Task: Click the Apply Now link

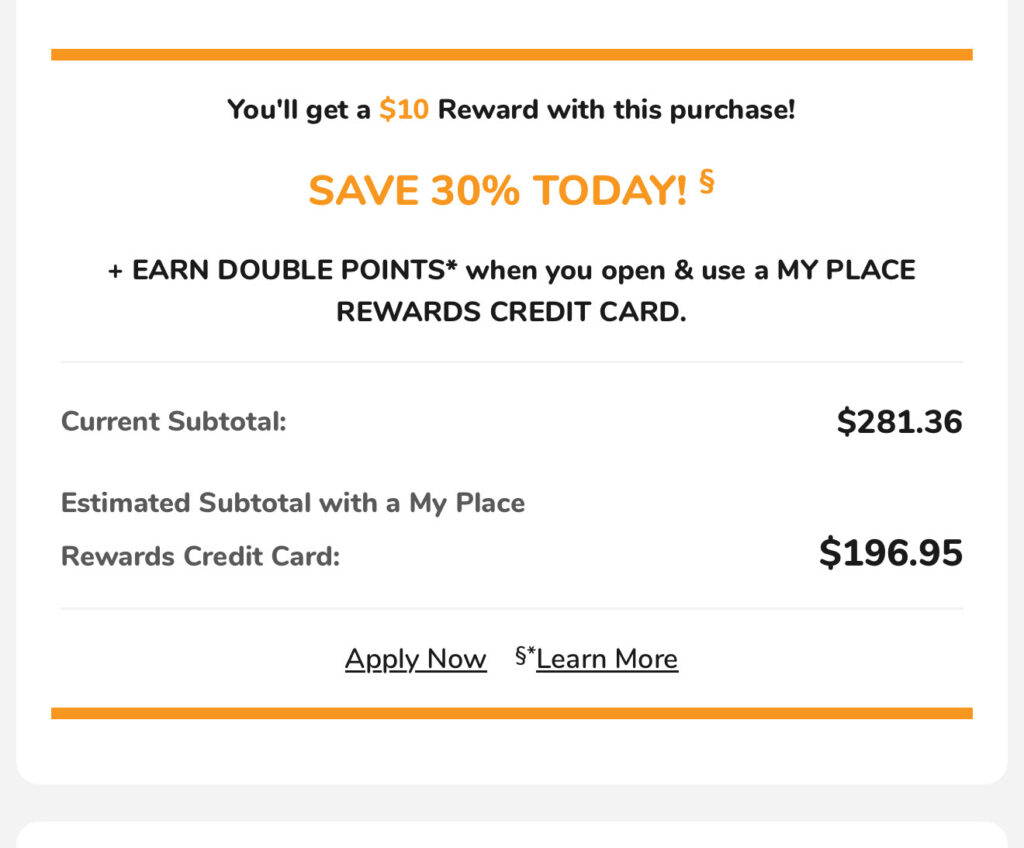Action: tap(415, 659)
